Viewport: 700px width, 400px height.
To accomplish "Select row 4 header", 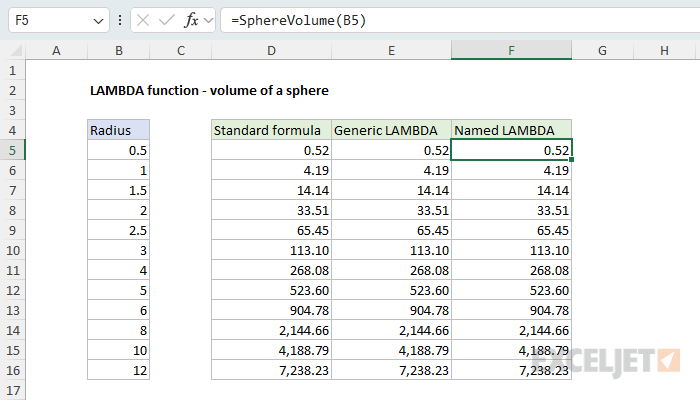I will click(12, 130).
